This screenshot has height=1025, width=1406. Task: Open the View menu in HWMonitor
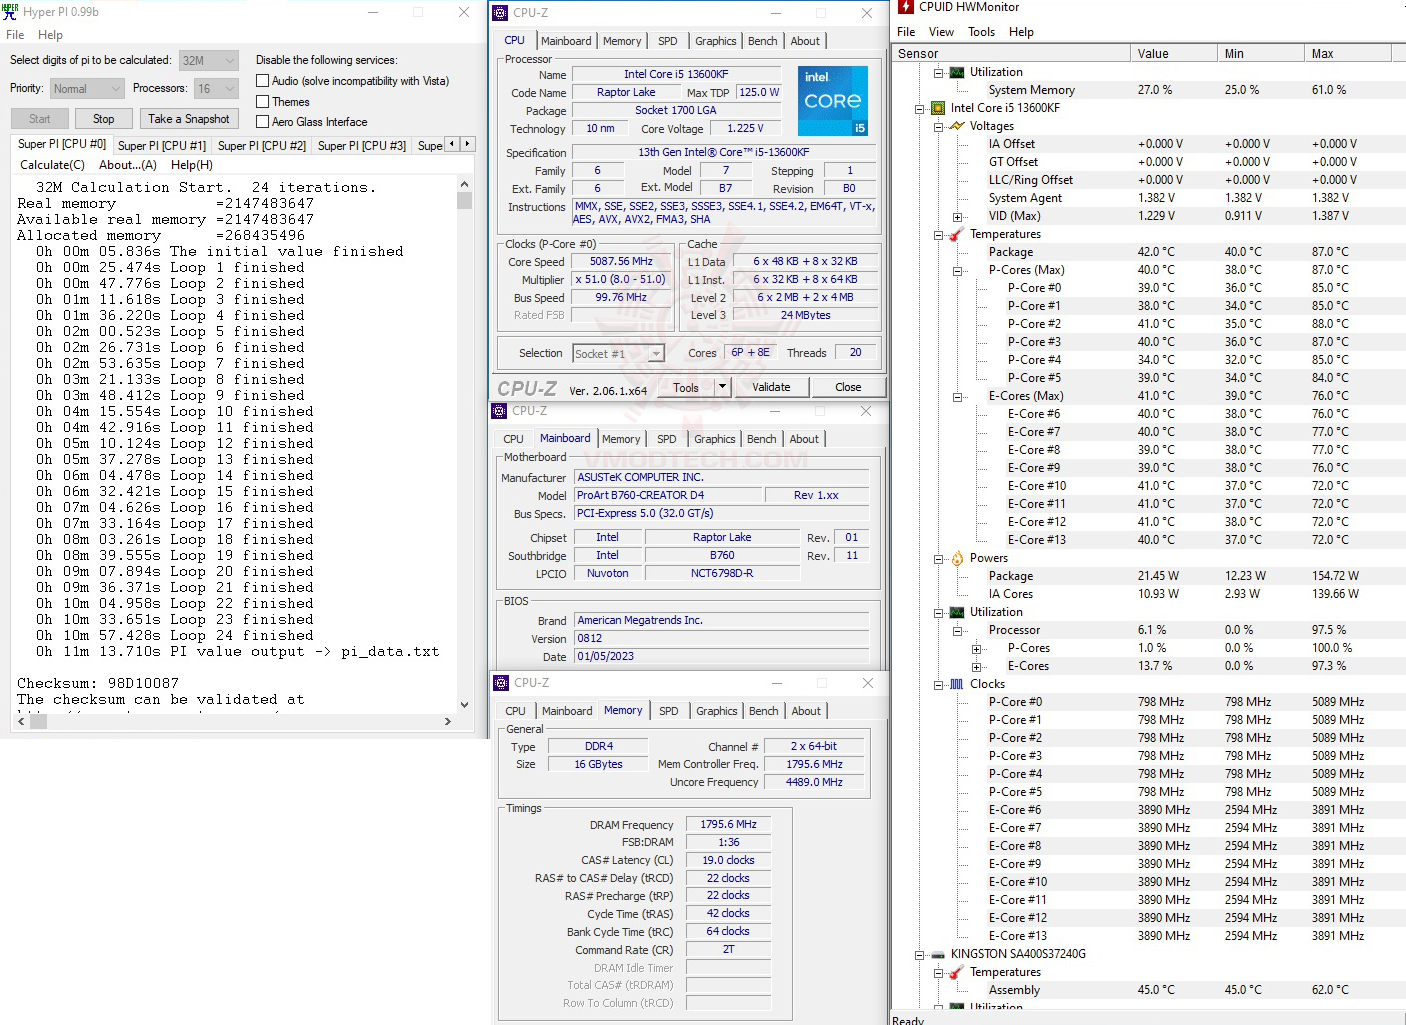pos(941,32)
